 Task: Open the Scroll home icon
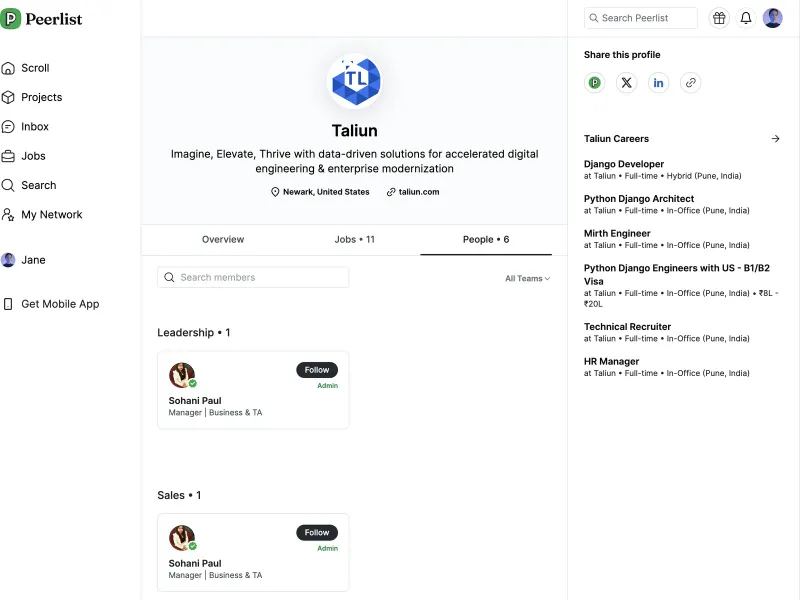[x=8, y=68]
